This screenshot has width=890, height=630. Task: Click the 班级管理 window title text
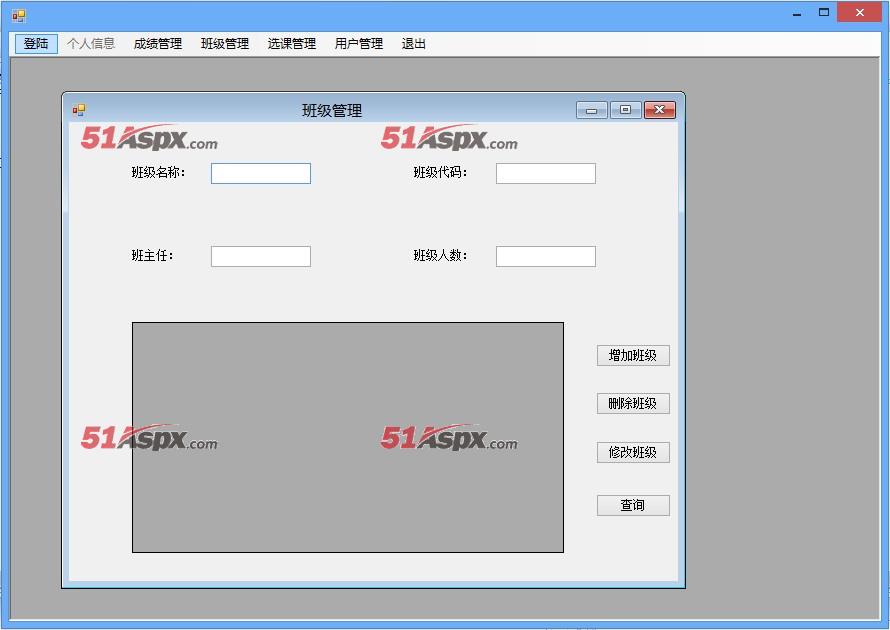332,111
